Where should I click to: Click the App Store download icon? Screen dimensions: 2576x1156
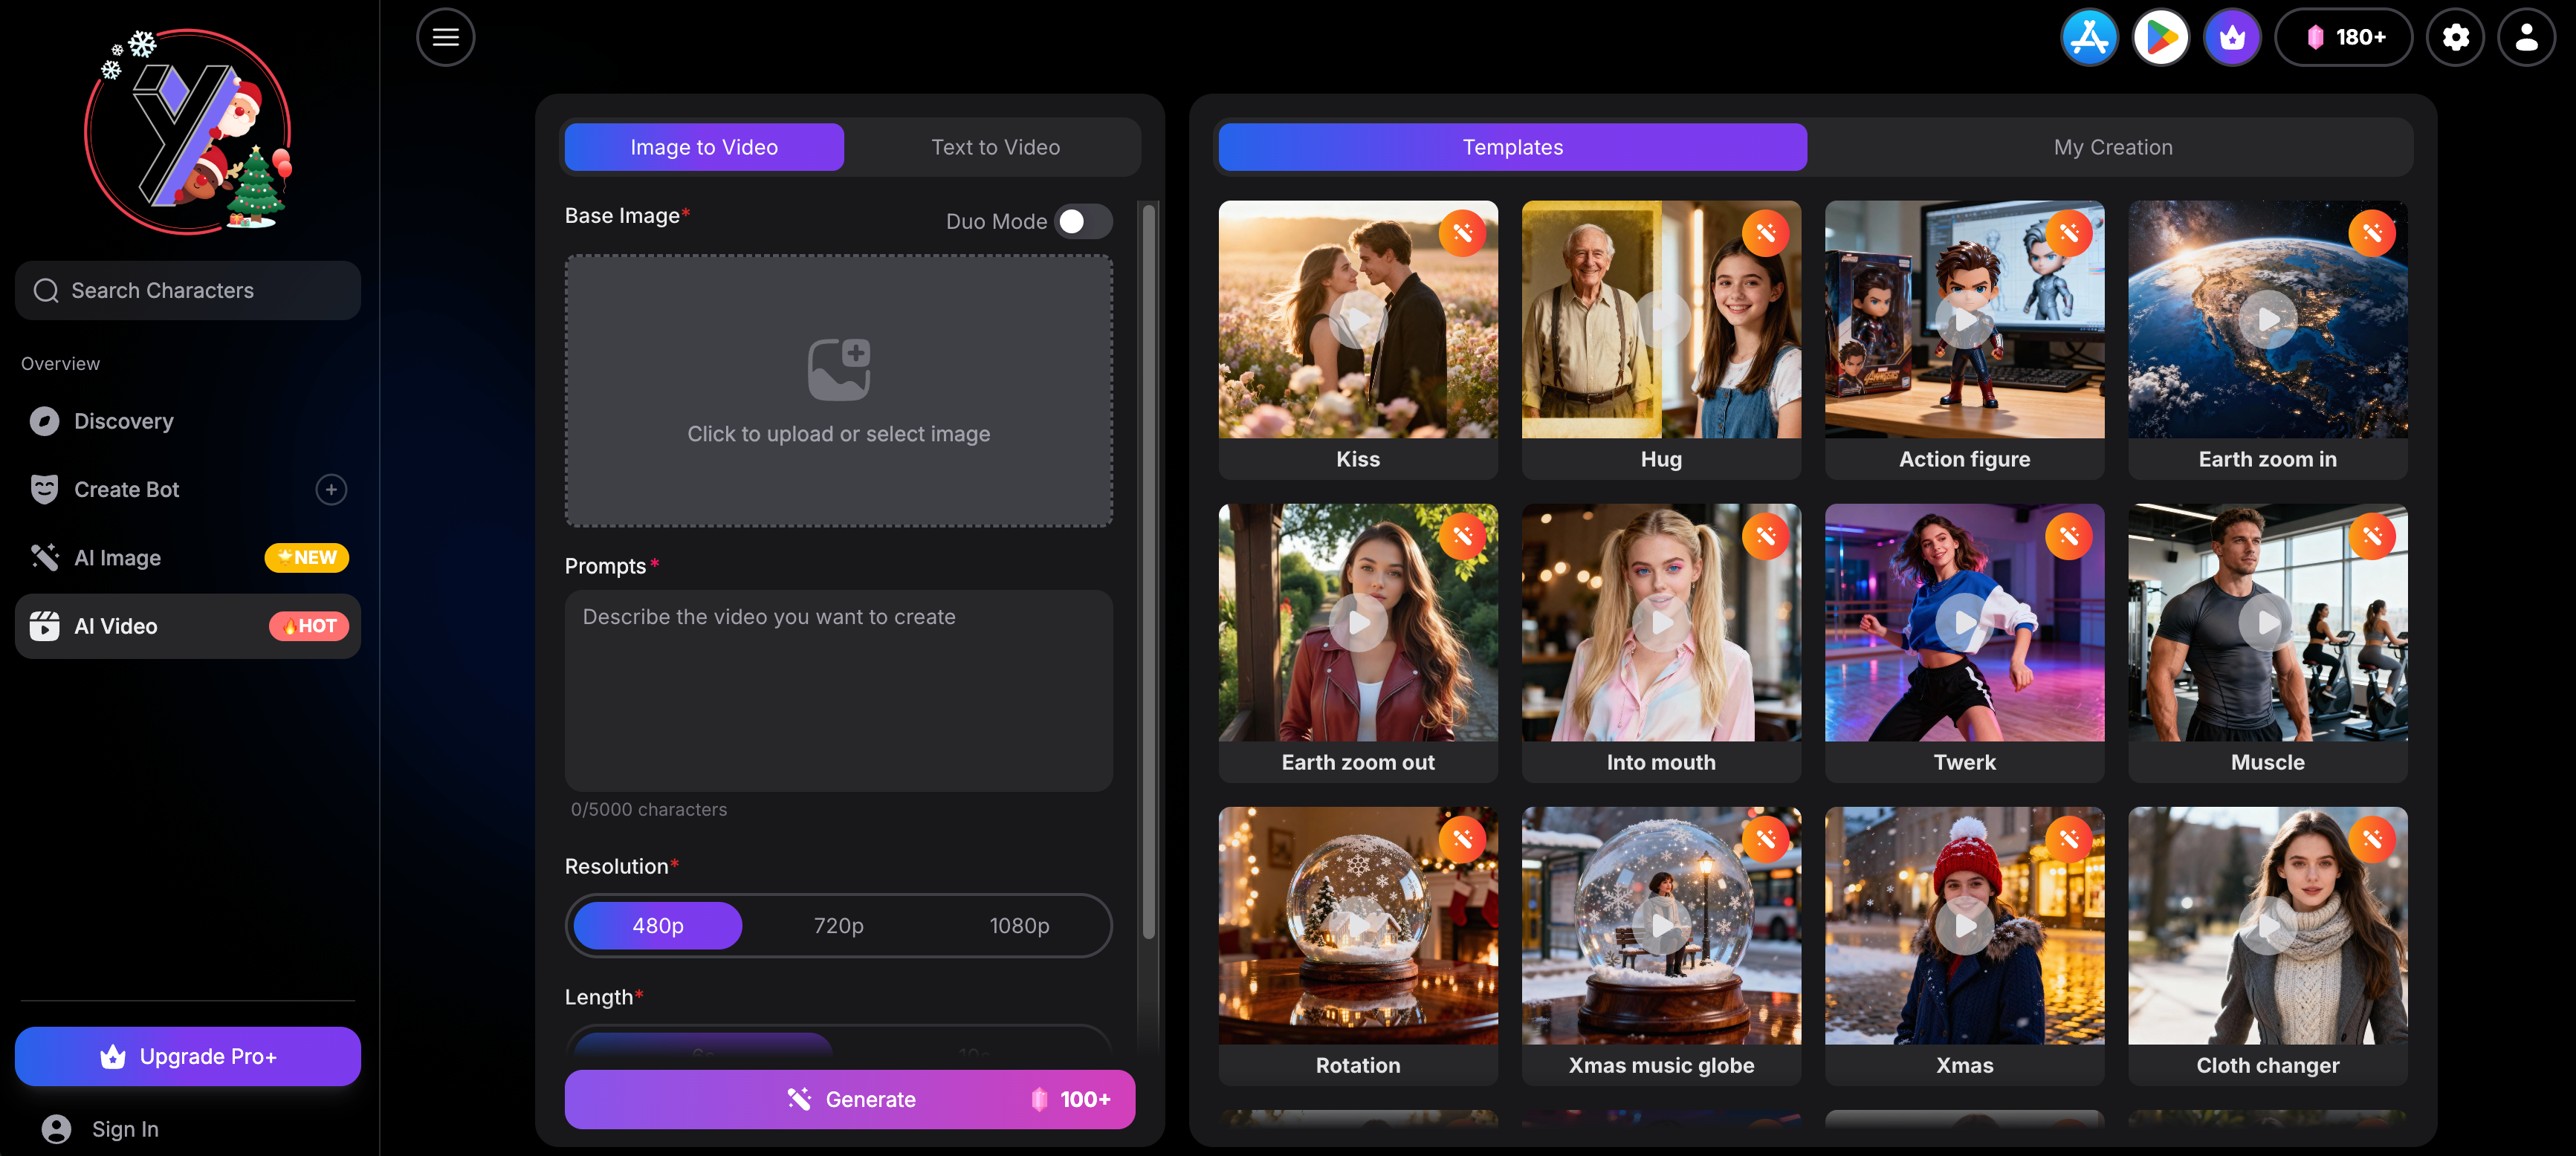2089,37
